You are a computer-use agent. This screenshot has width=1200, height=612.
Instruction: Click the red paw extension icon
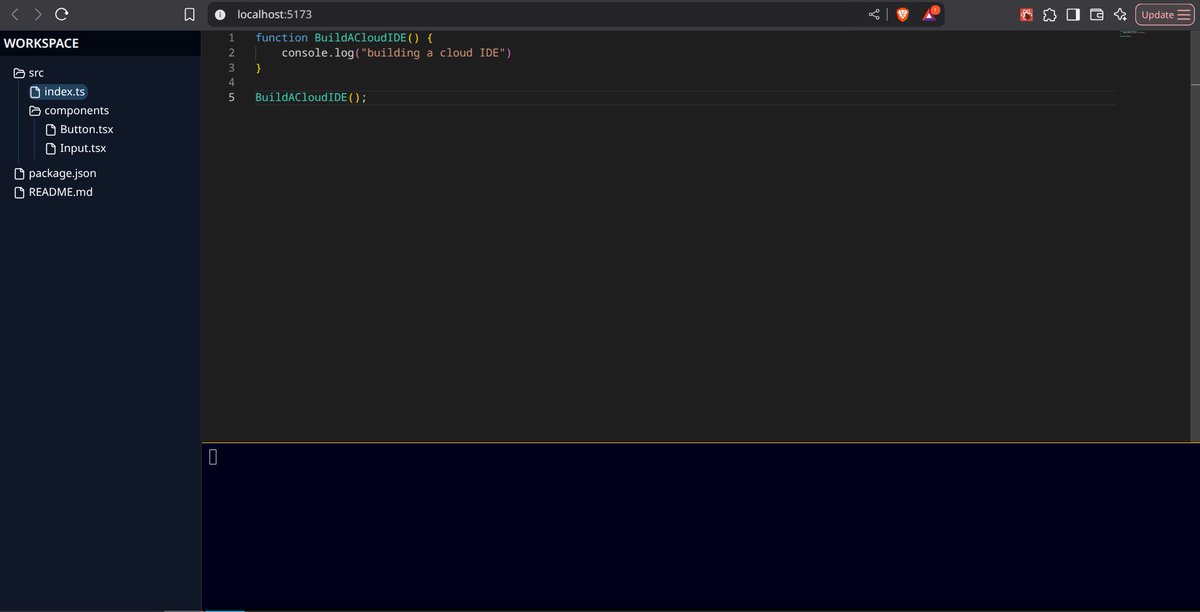pos(1026,15)
